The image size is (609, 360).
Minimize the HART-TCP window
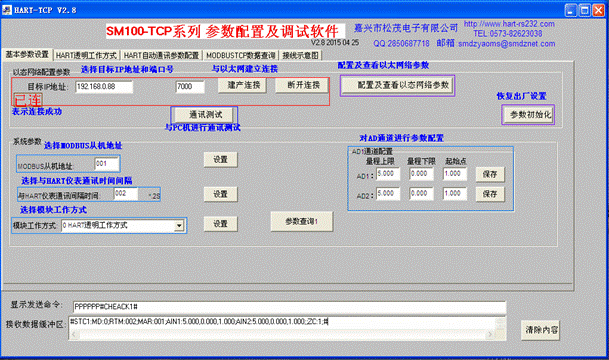click(x=571, y=10)
